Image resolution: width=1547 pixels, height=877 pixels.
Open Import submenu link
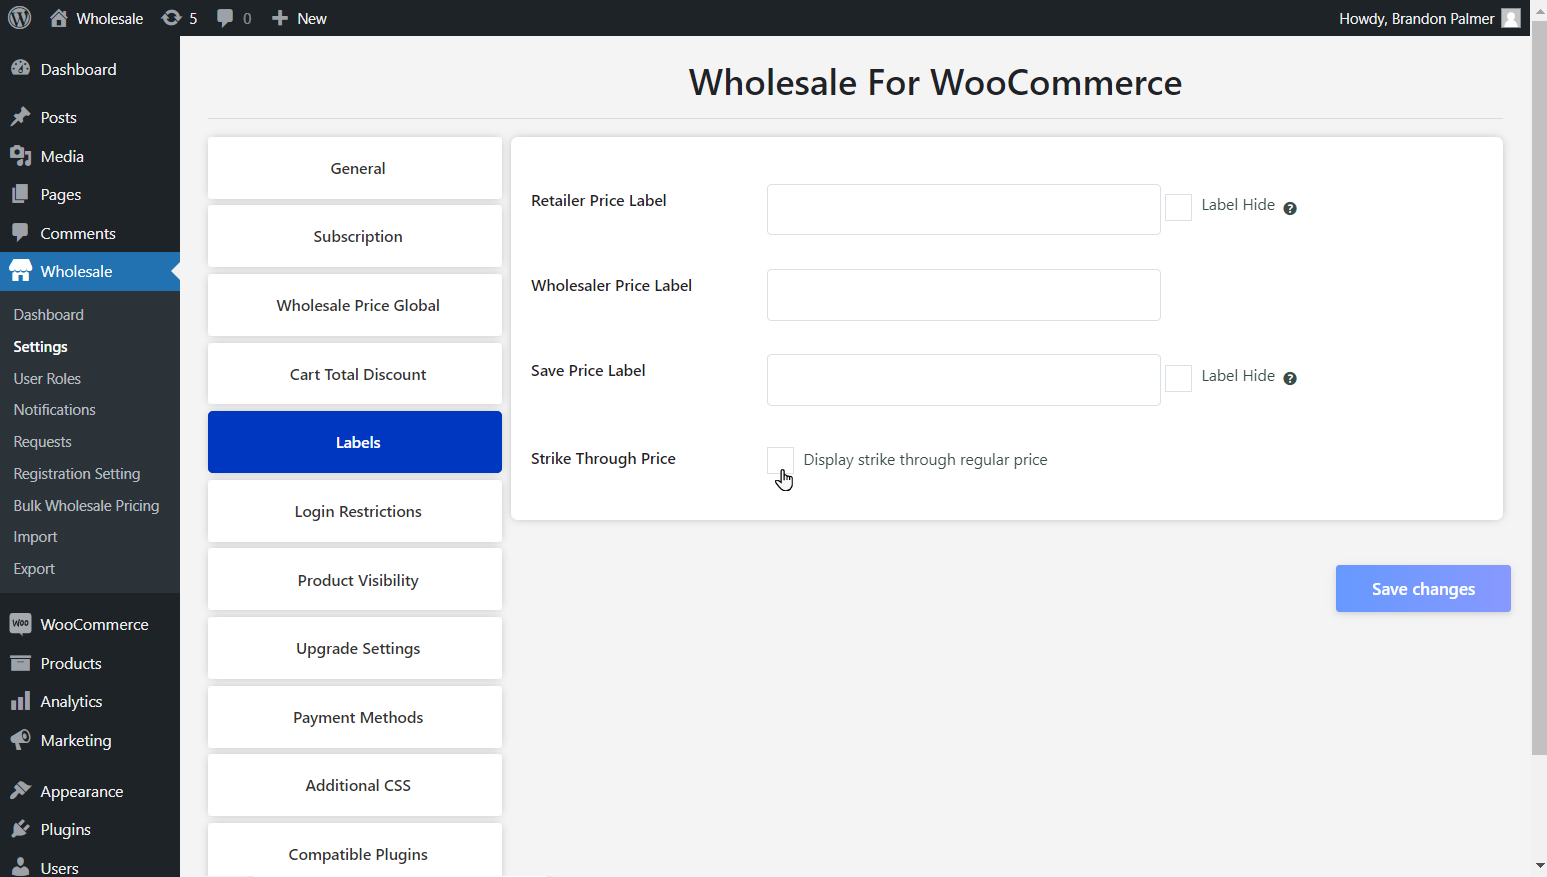(x=36, y=537)
